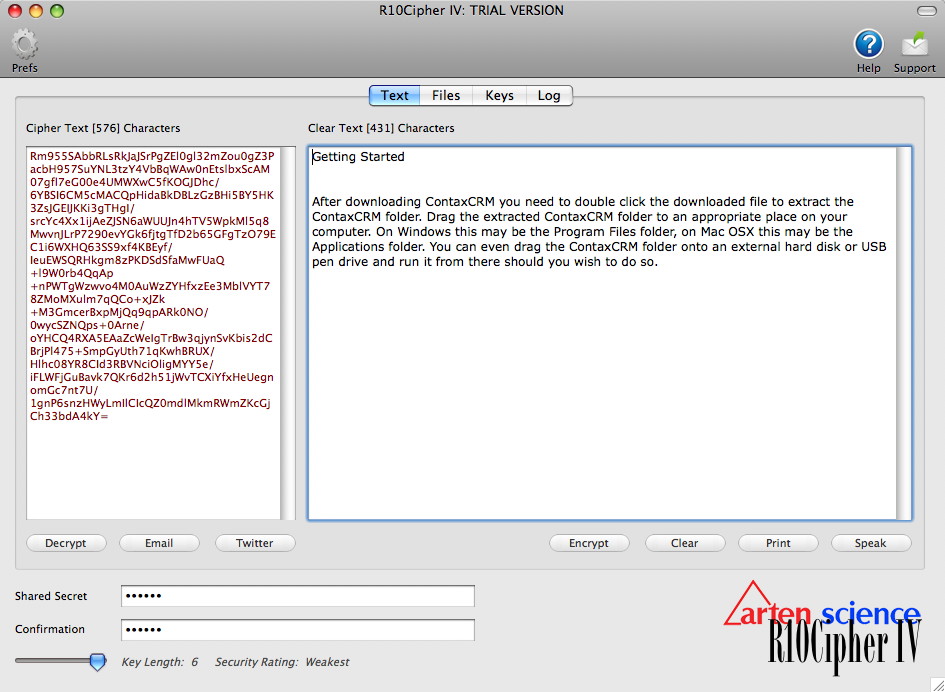Image resolution: width=945 pixels, height=692 pixels.
Task: Click the key length slider handle
Action: pos(98,661)
